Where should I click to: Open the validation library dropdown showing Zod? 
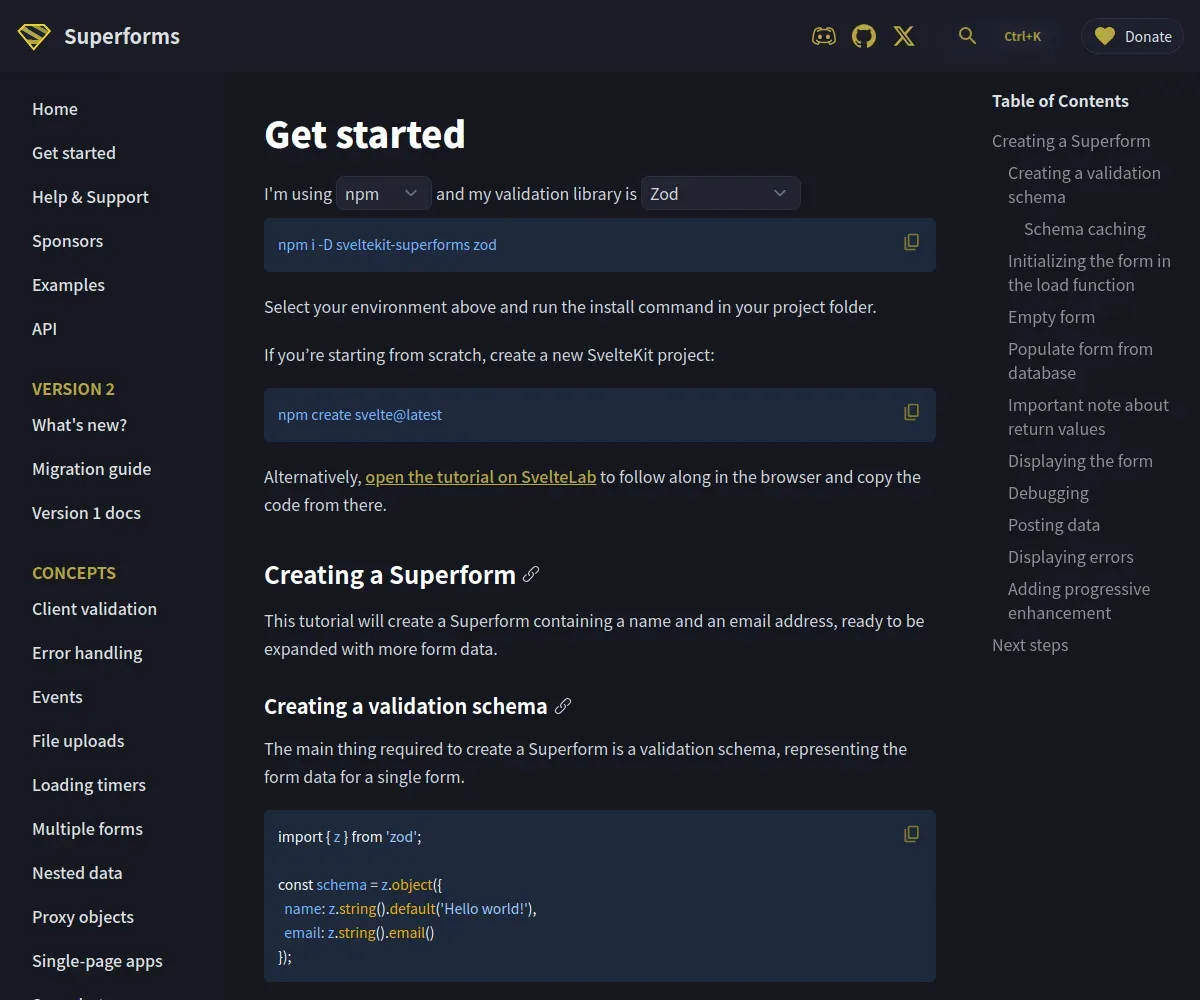click(x=721, y=194)
